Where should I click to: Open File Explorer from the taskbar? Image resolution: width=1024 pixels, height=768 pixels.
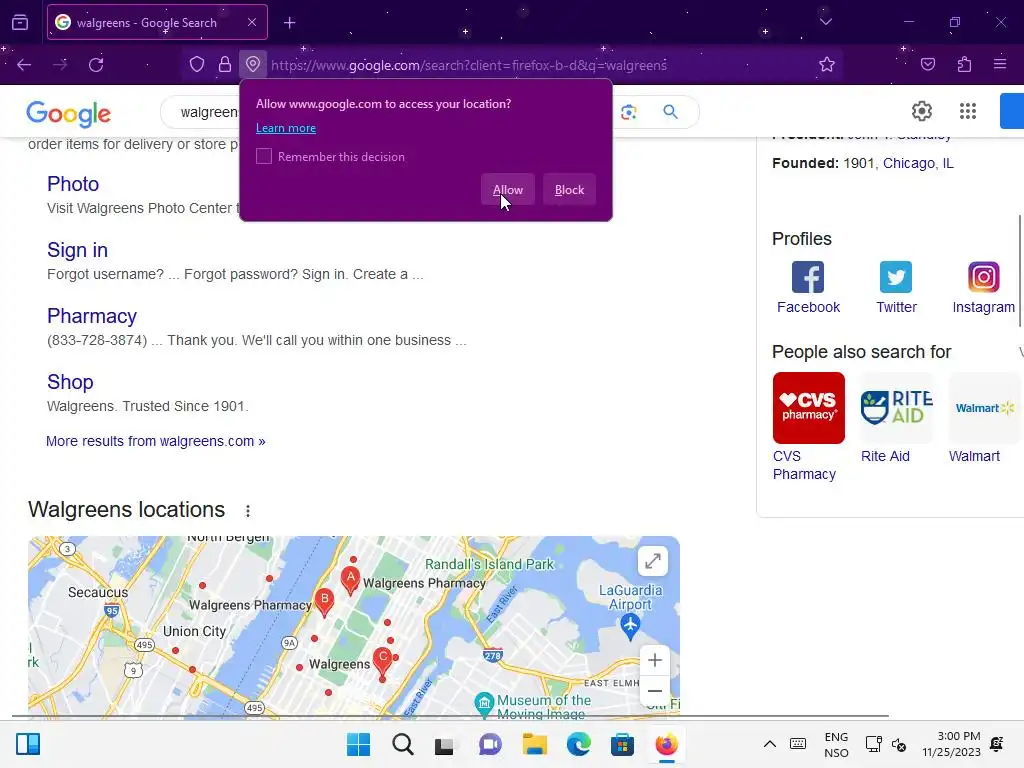coord(534,744)
